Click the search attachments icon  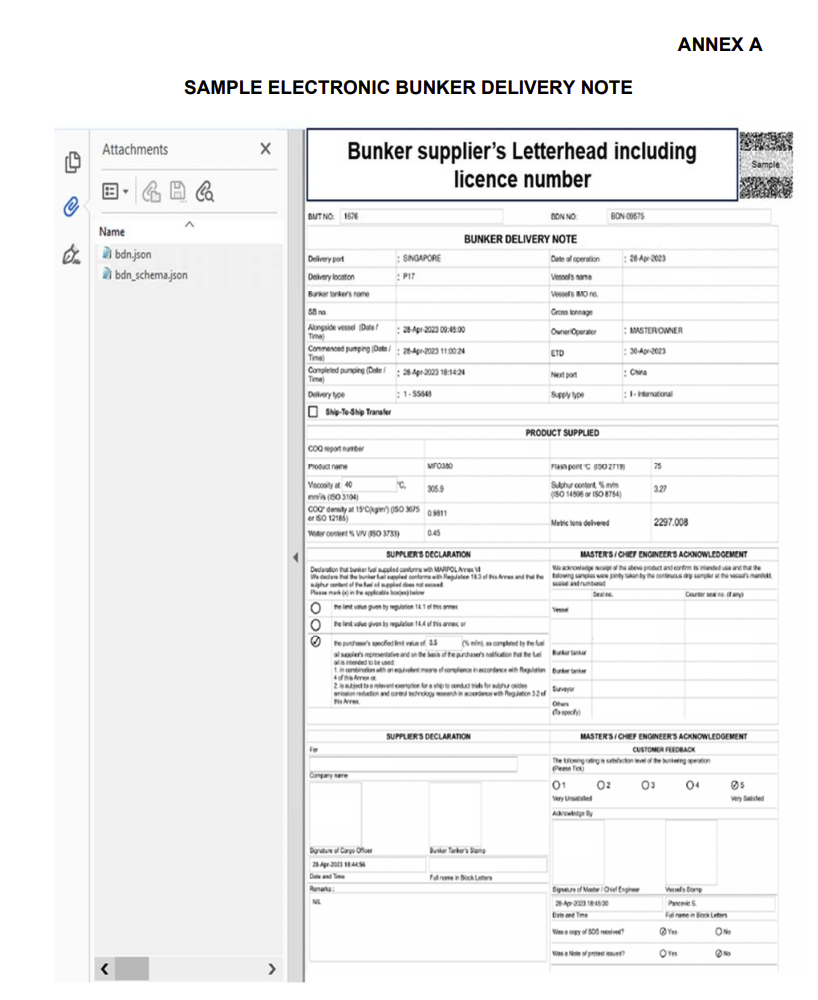205,190
